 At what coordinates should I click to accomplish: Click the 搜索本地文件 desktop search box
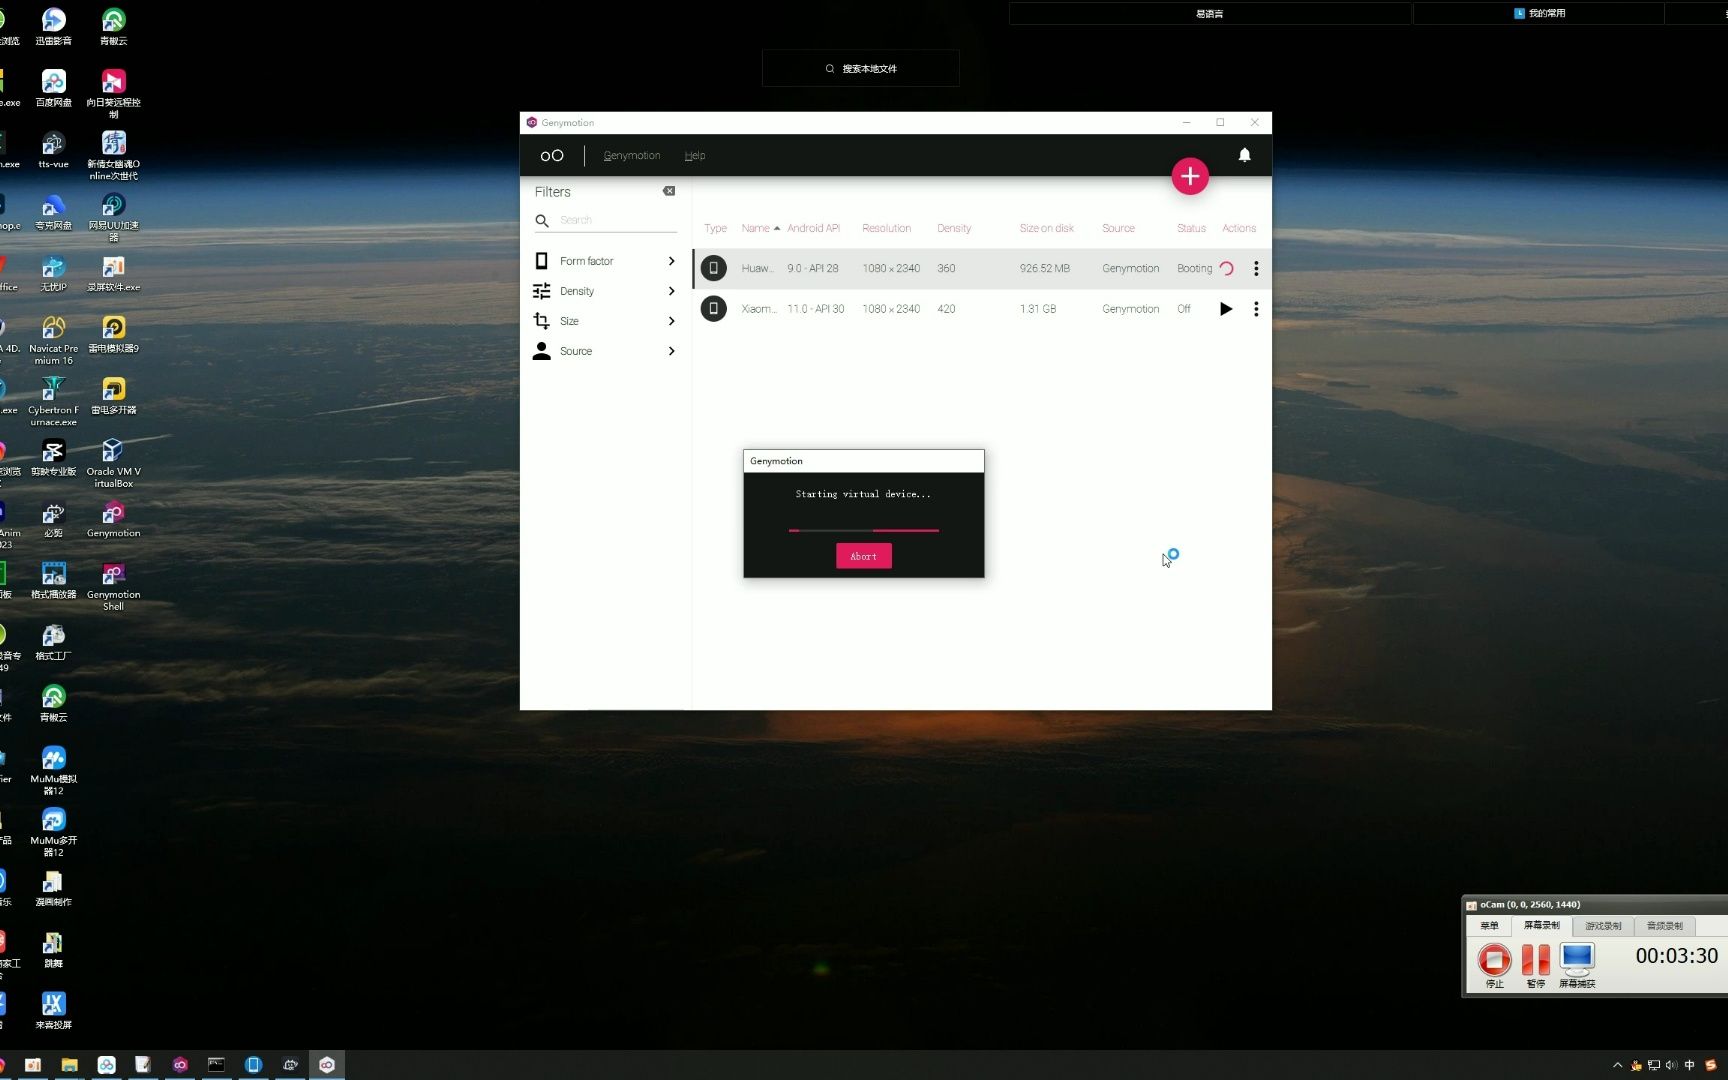861,69
